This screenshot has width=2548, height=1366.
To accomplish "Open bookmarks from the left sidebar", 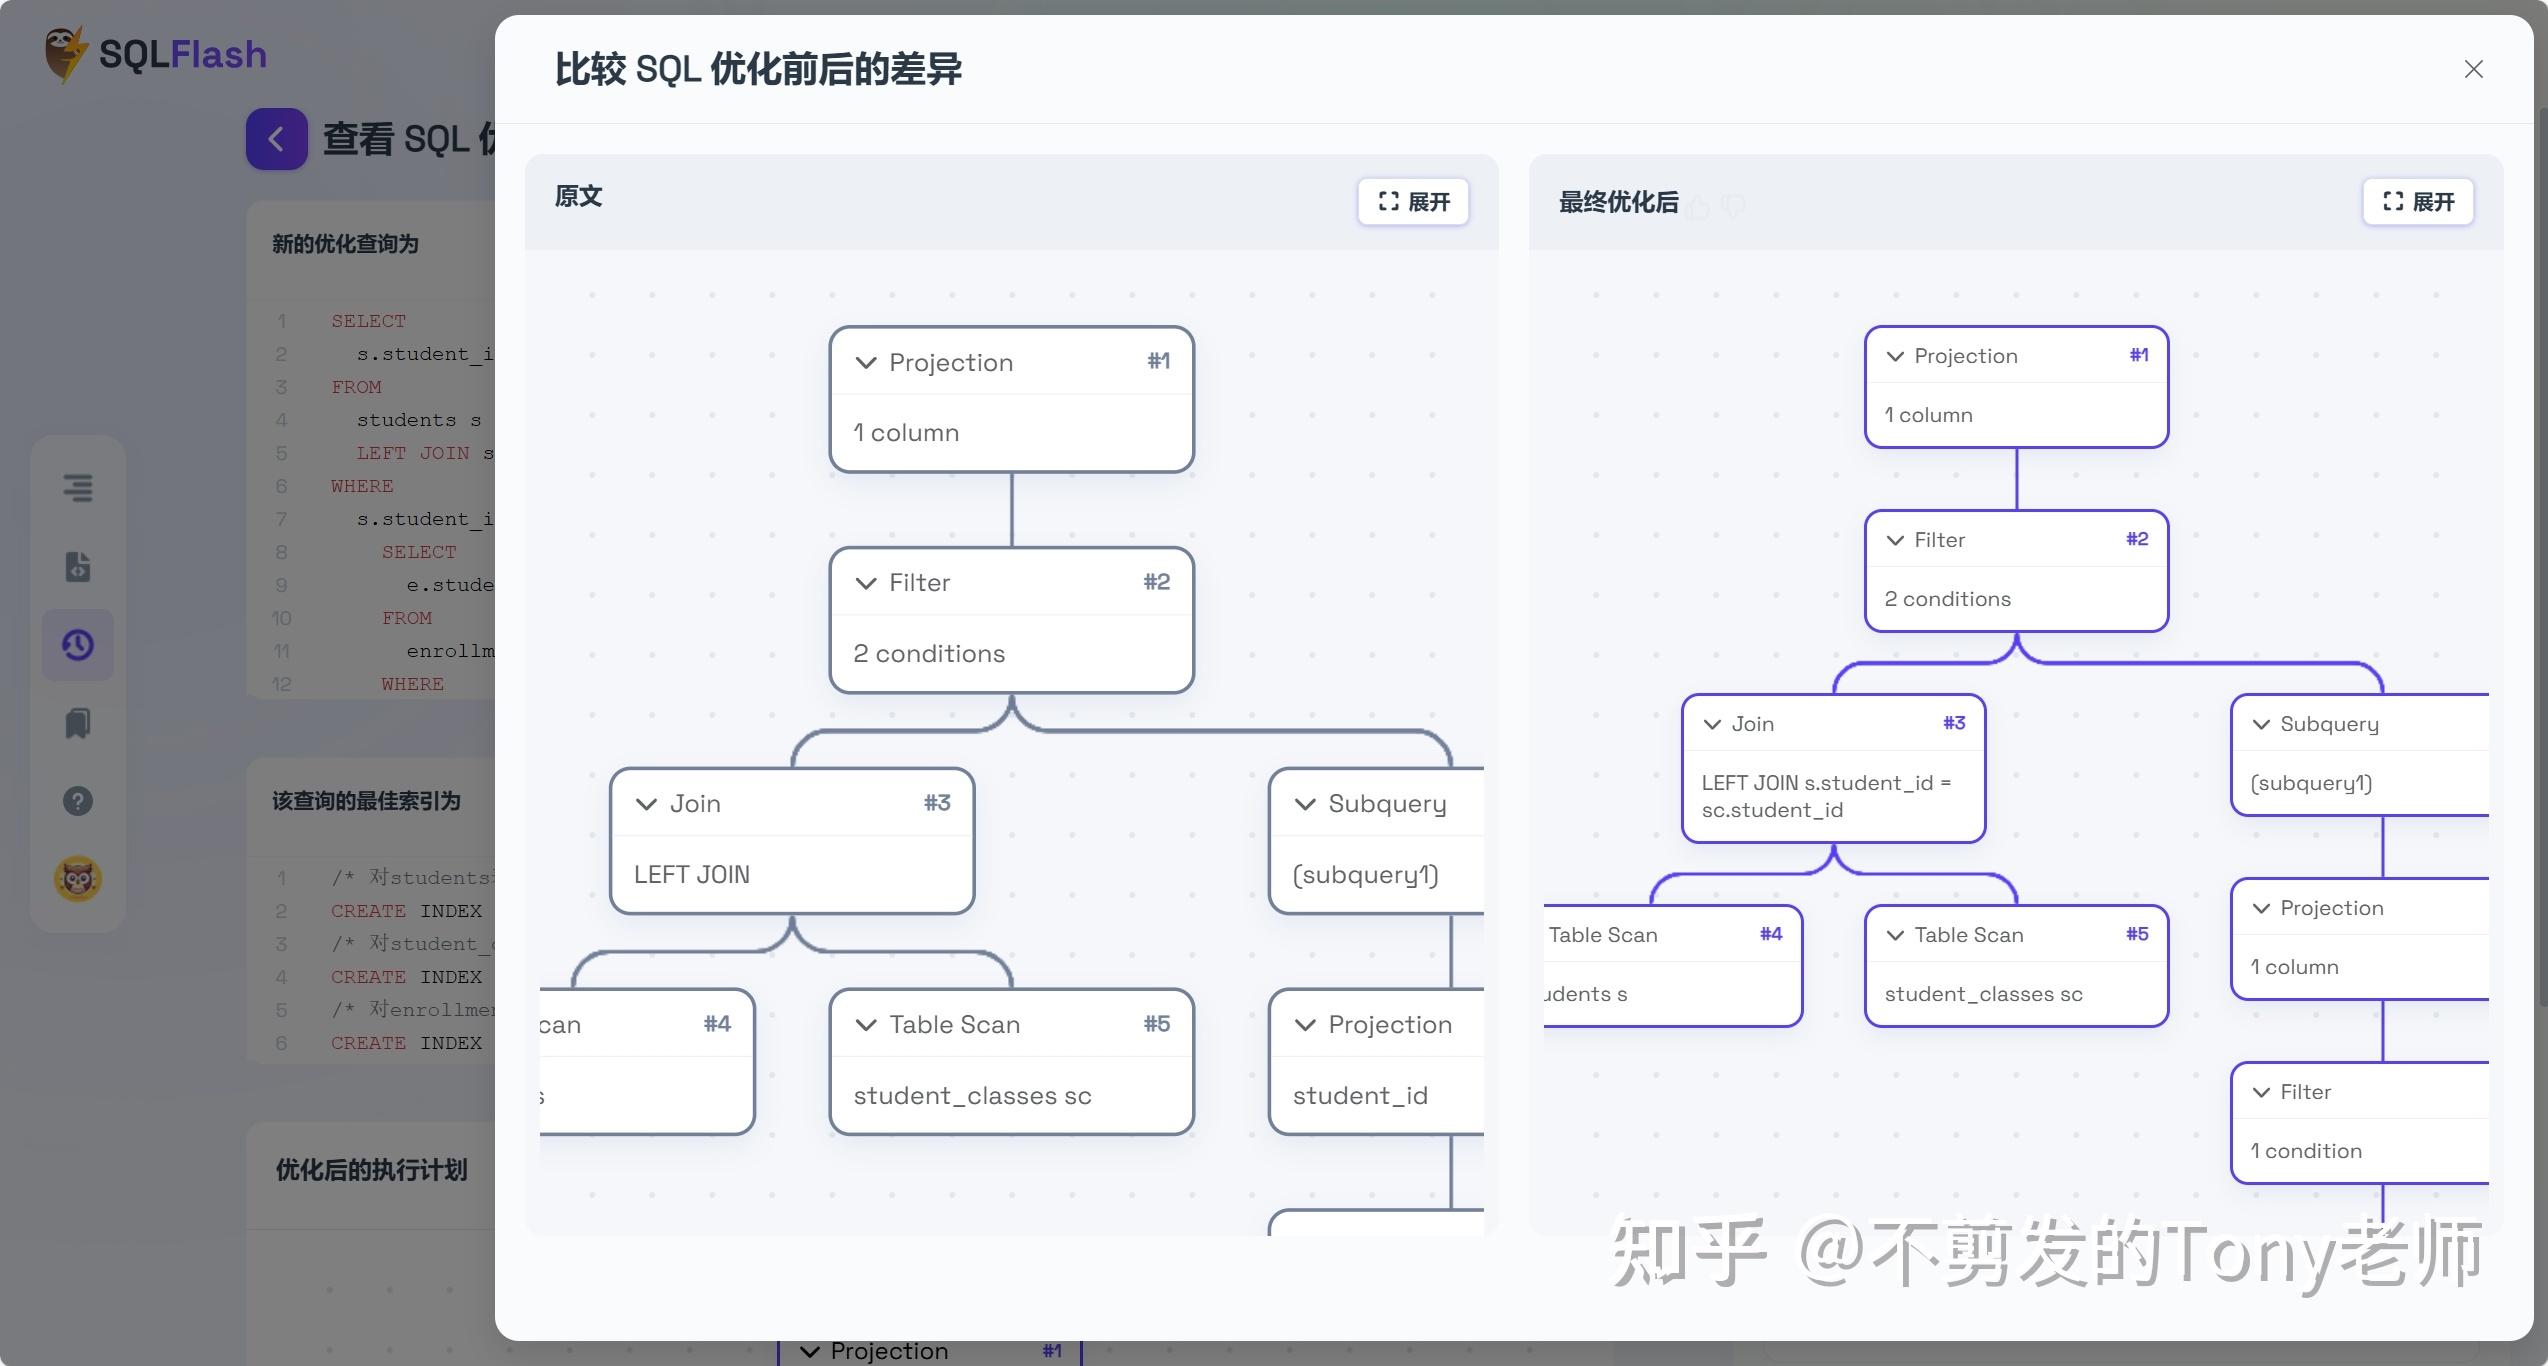I will [x=78, y=722].
